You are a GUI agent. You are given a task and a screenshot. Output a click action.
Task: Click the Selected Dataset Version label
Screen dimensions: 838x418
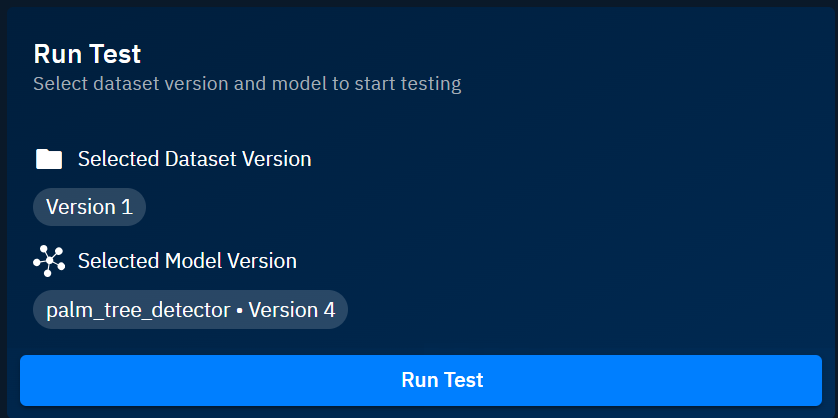(194, 159)
